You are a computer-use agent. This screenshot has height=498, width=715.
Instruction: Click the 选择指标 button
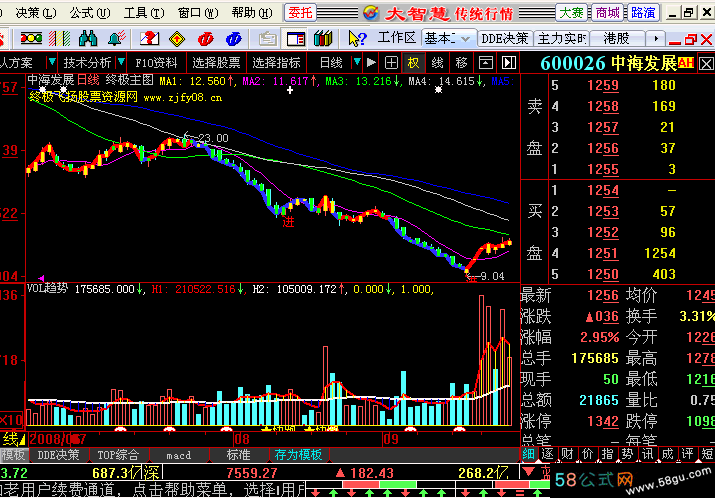pos(276,62)
